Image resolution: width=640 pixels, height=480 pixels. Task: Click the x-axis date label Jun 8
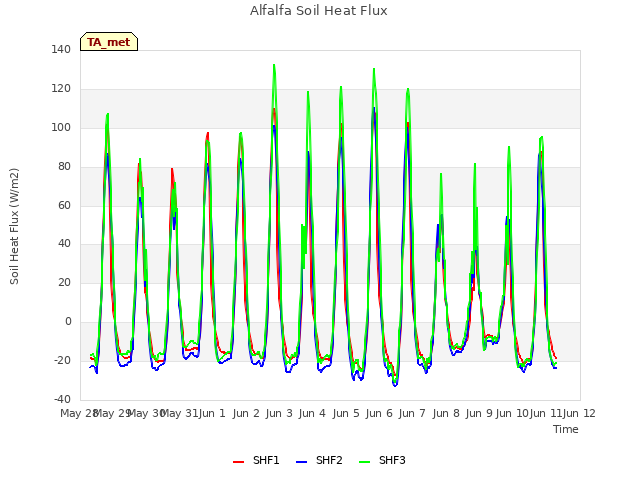[446, 413]
